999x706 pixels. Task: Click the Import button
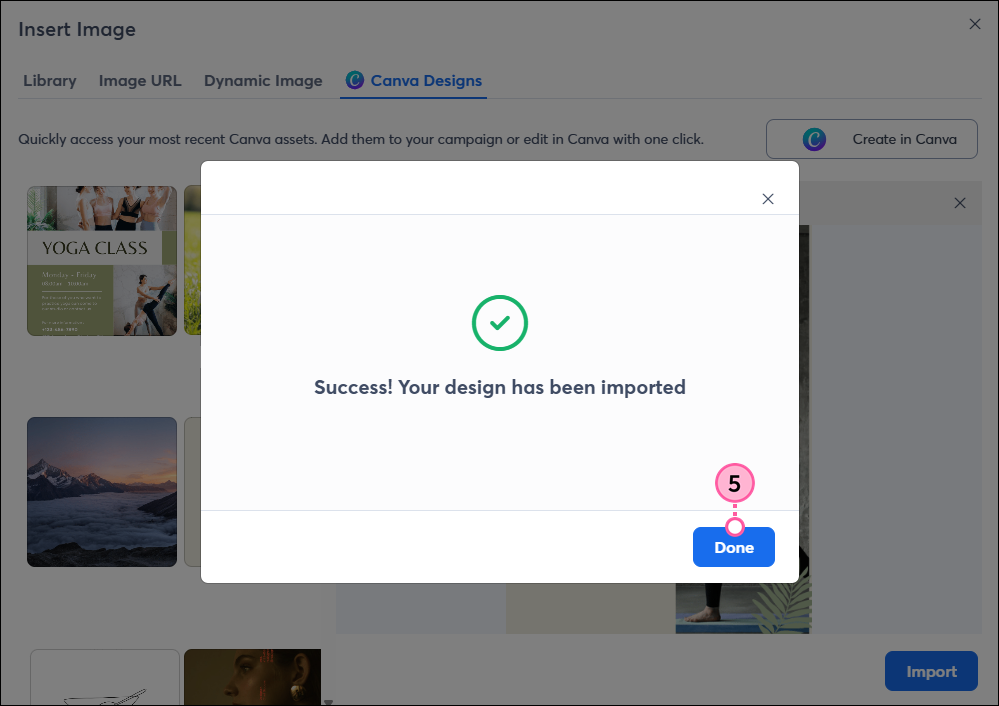coord(931,671)
